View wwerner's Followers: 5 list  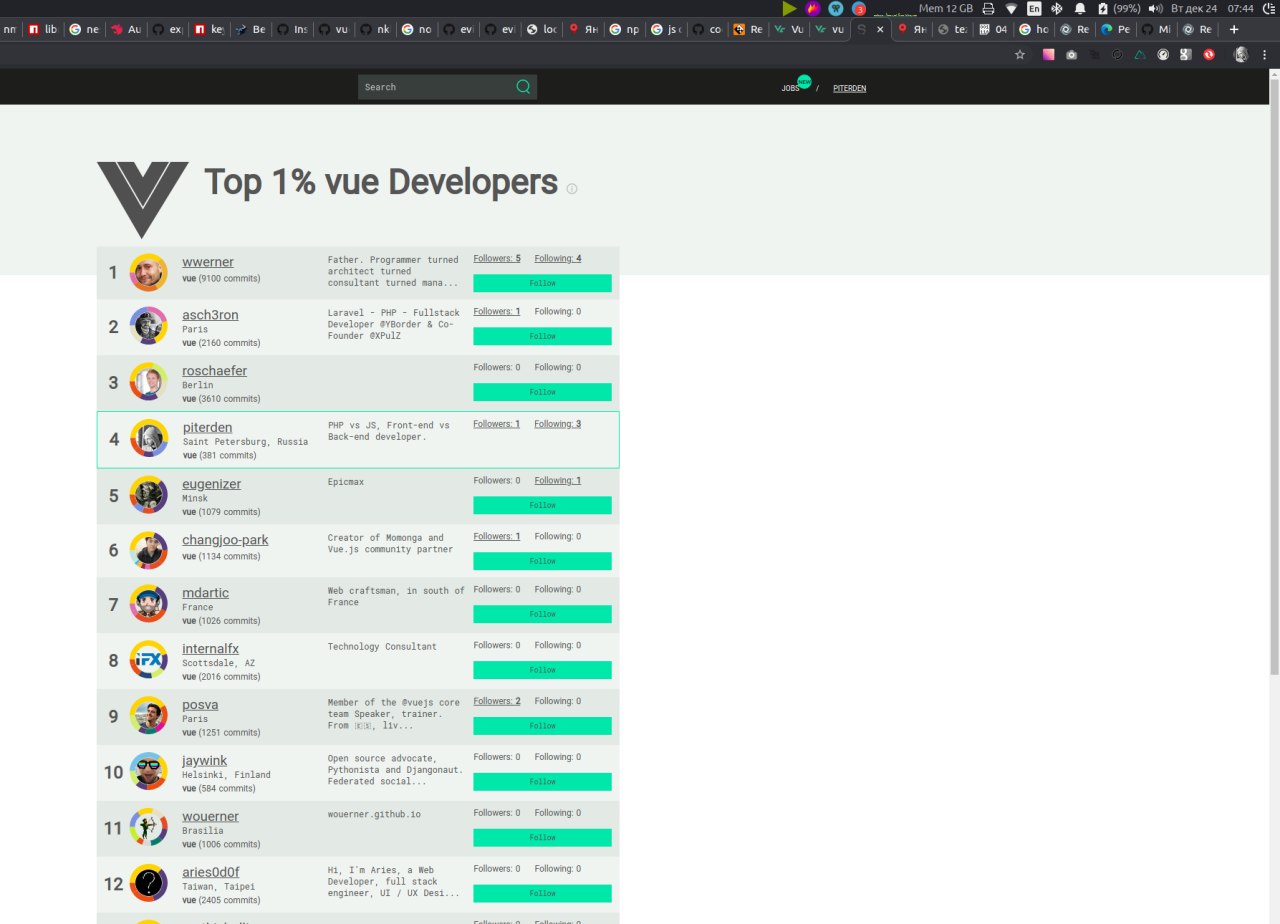(497, 259)
